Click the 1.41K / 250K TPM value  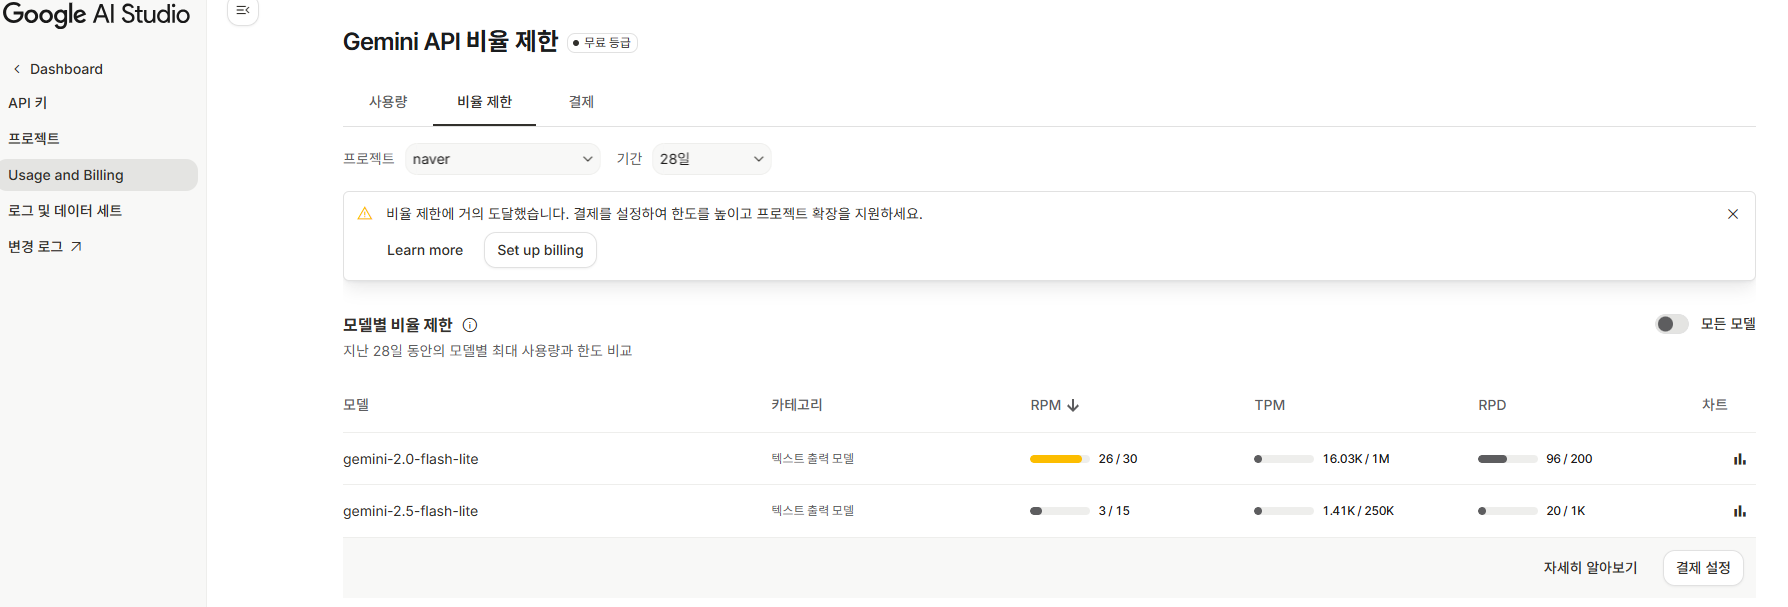coord(1358,511)
